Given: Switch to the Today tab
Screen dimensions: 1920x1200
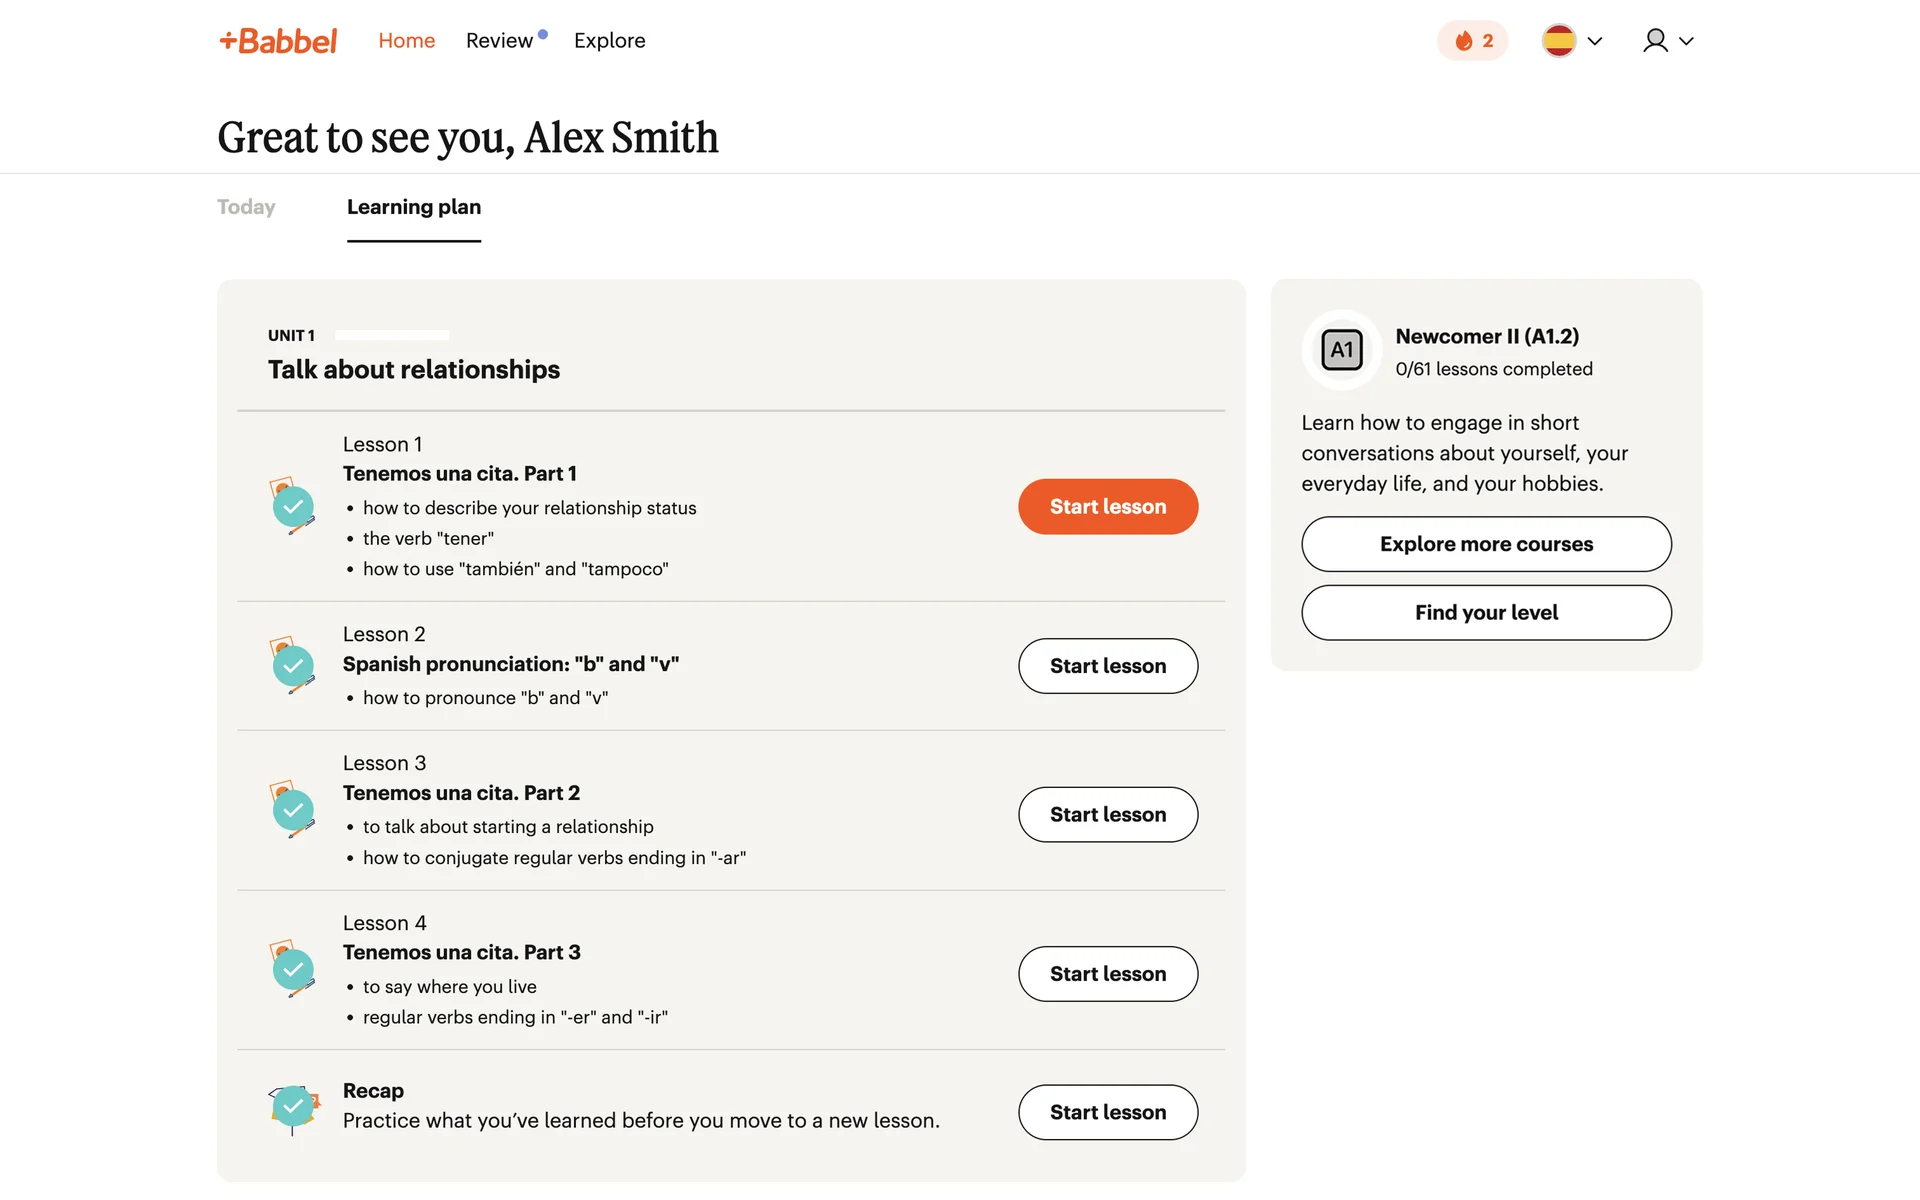Looking at the screenshot, I should [246, 207].
